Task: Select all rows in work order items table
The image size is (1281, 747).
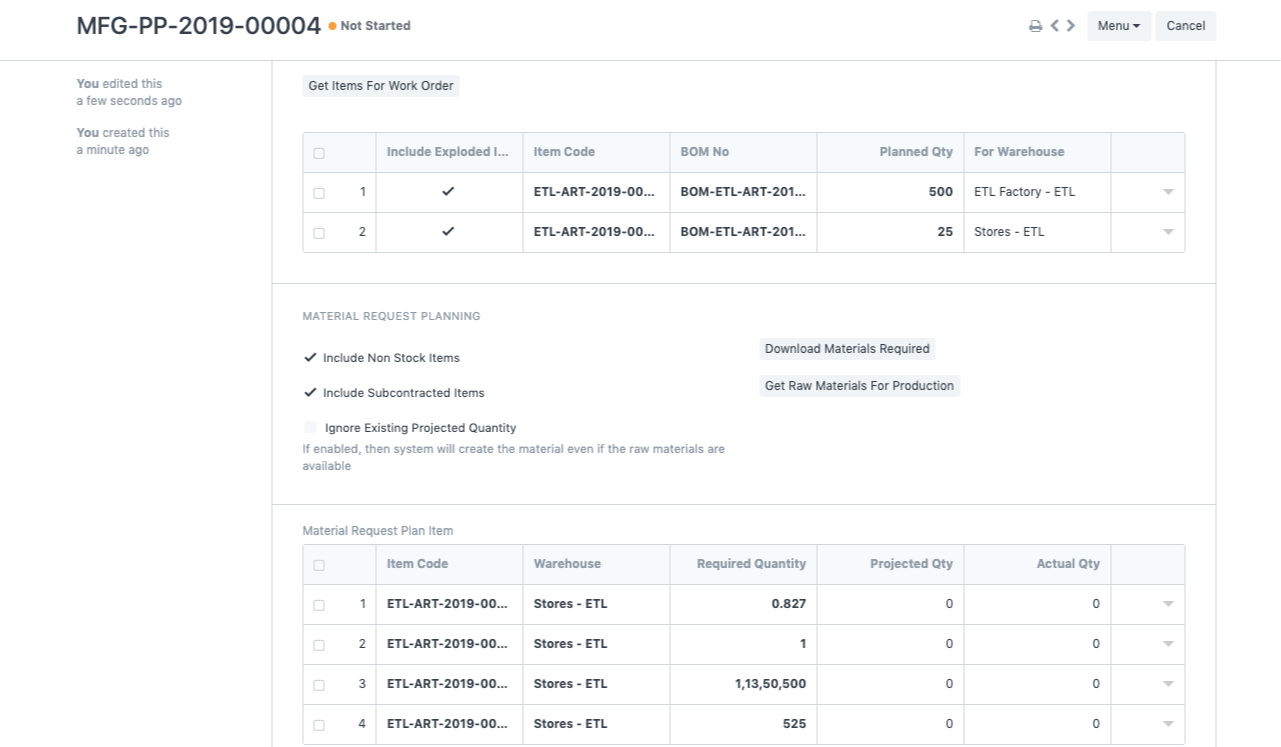Action: [319, 153]
